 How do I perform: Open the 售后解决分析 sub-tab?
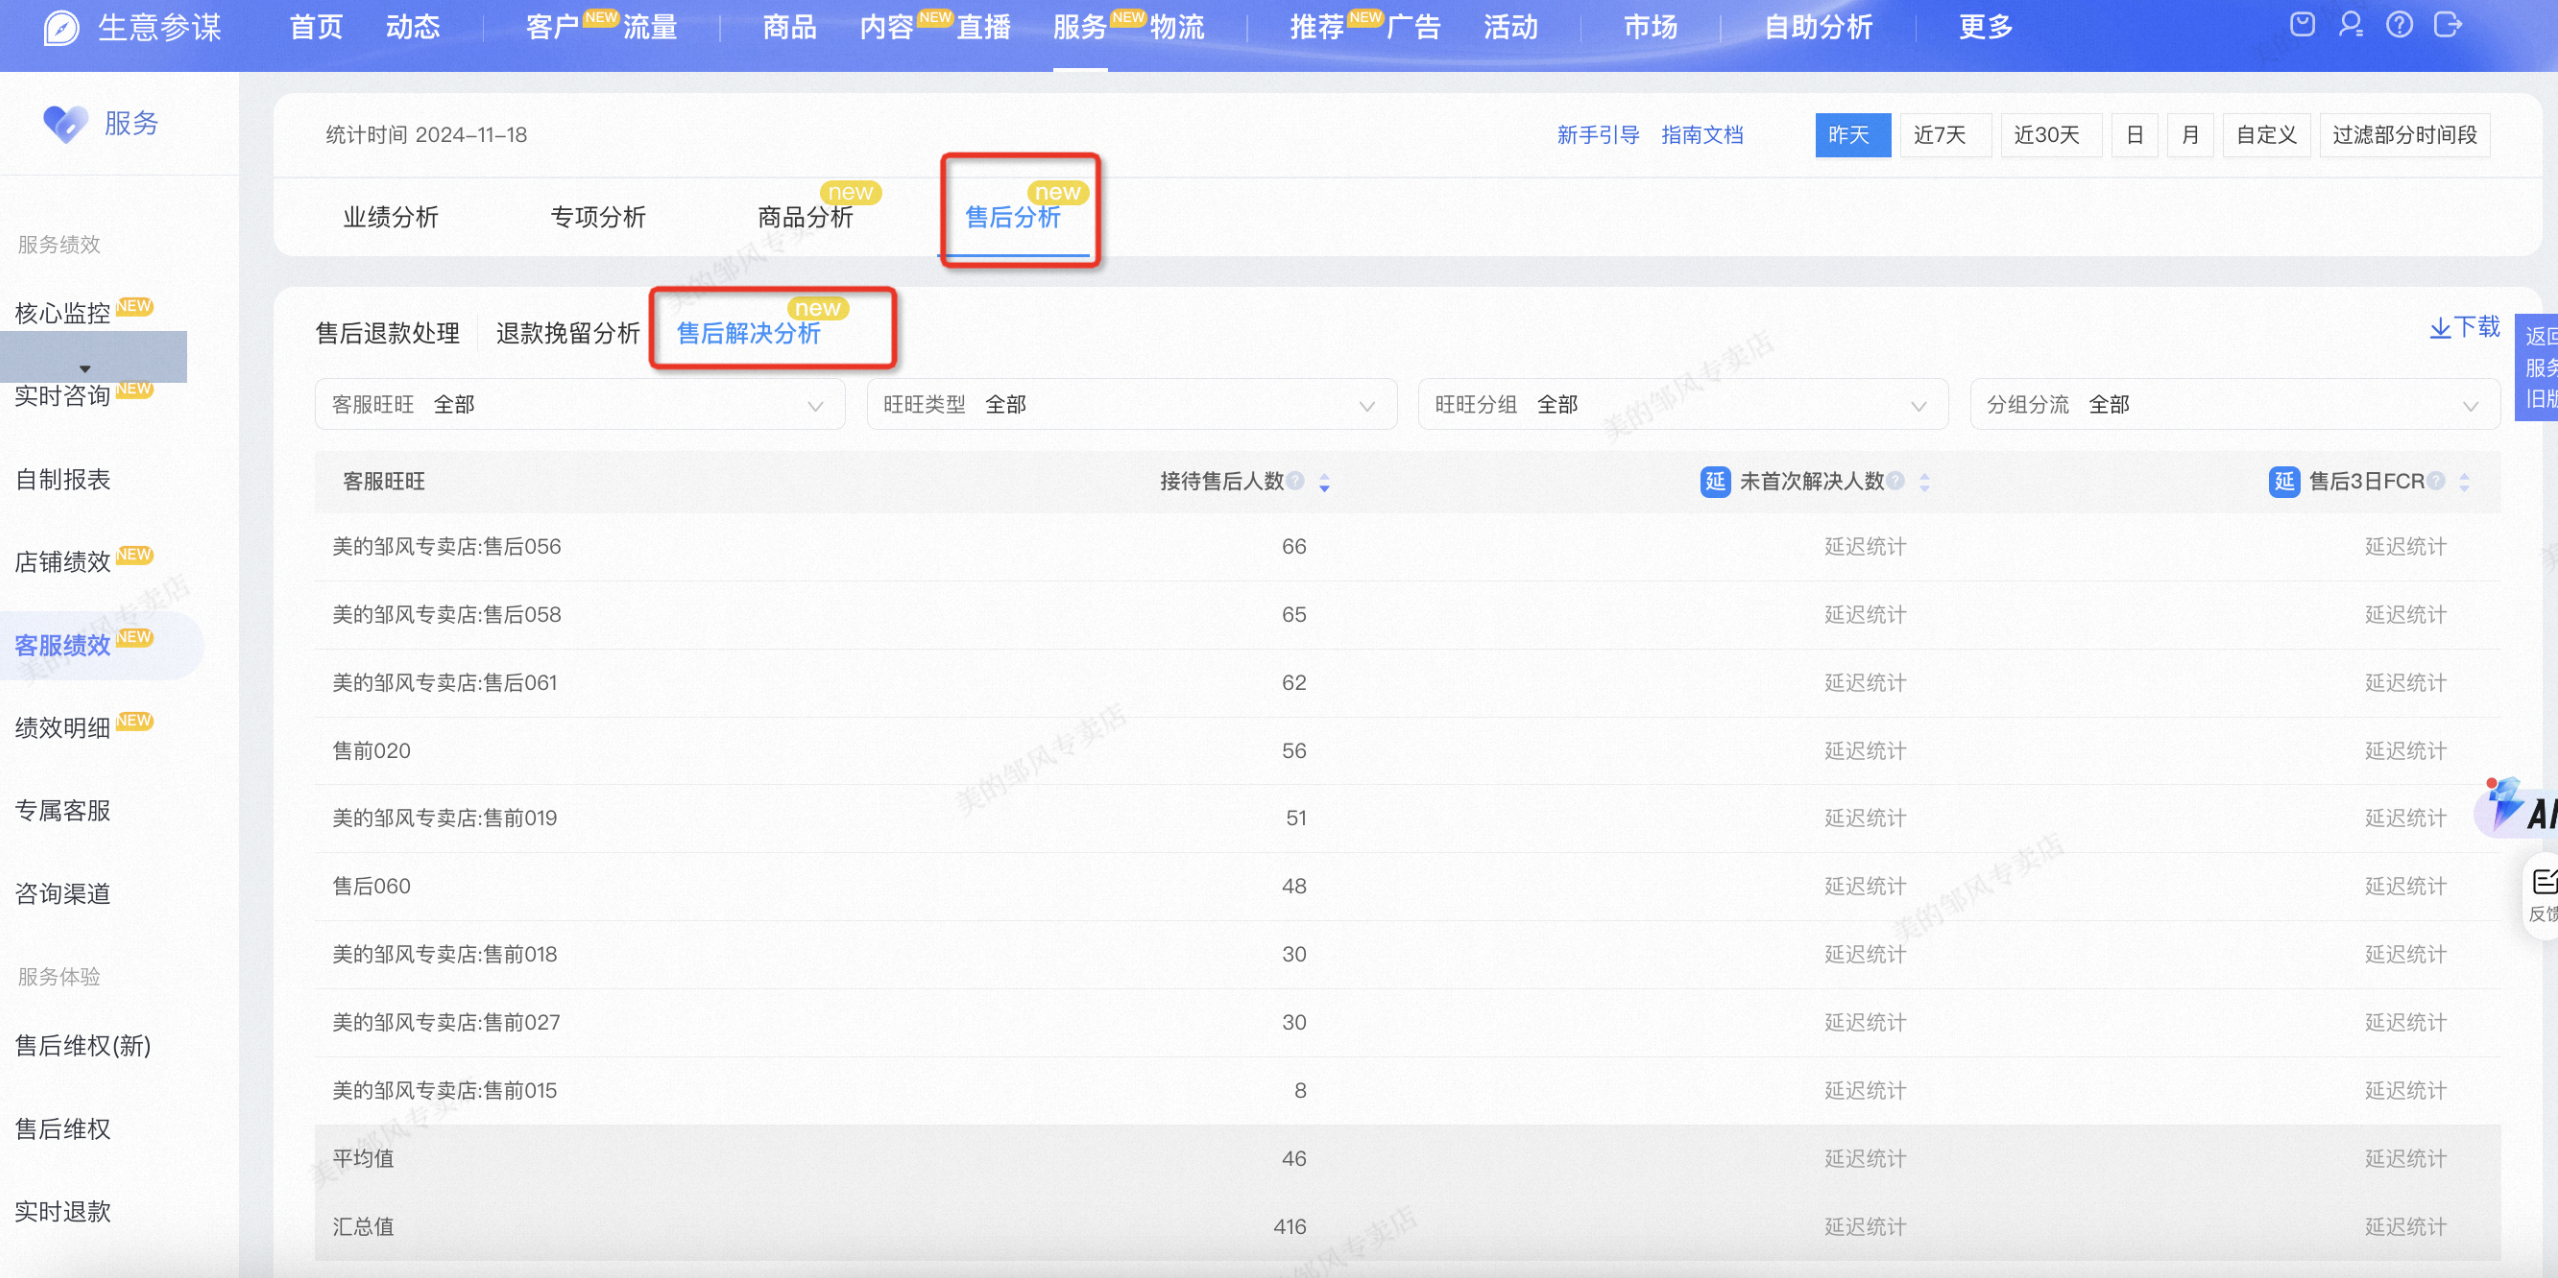749,333
